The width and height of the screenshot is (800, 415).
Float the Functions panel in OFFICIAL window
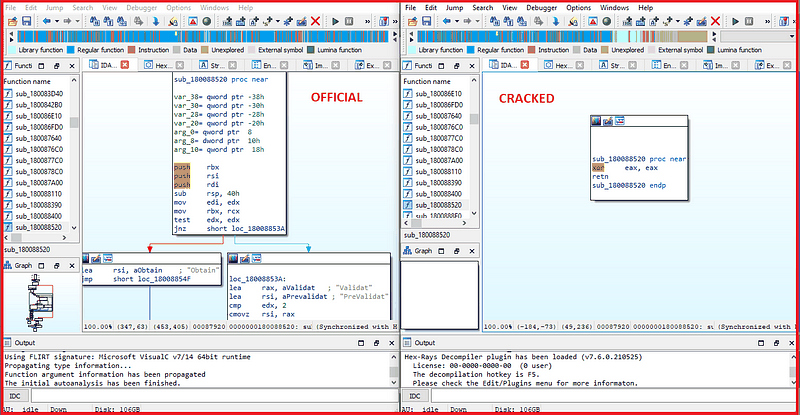(57, 66)
